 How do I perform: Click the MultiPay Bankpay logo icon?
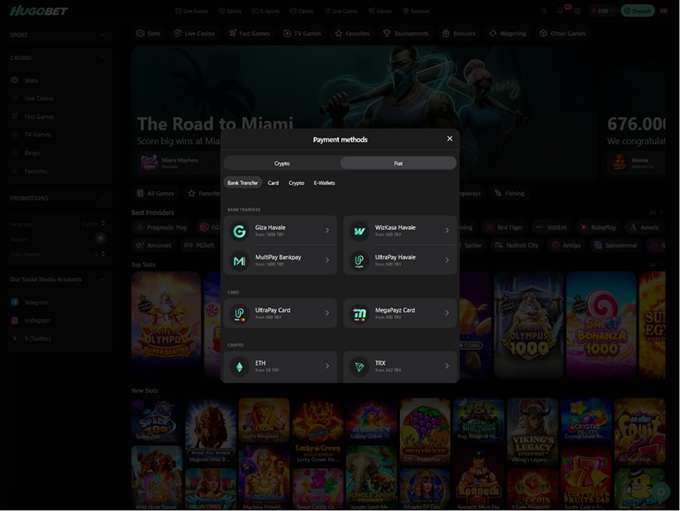[239, 261]
